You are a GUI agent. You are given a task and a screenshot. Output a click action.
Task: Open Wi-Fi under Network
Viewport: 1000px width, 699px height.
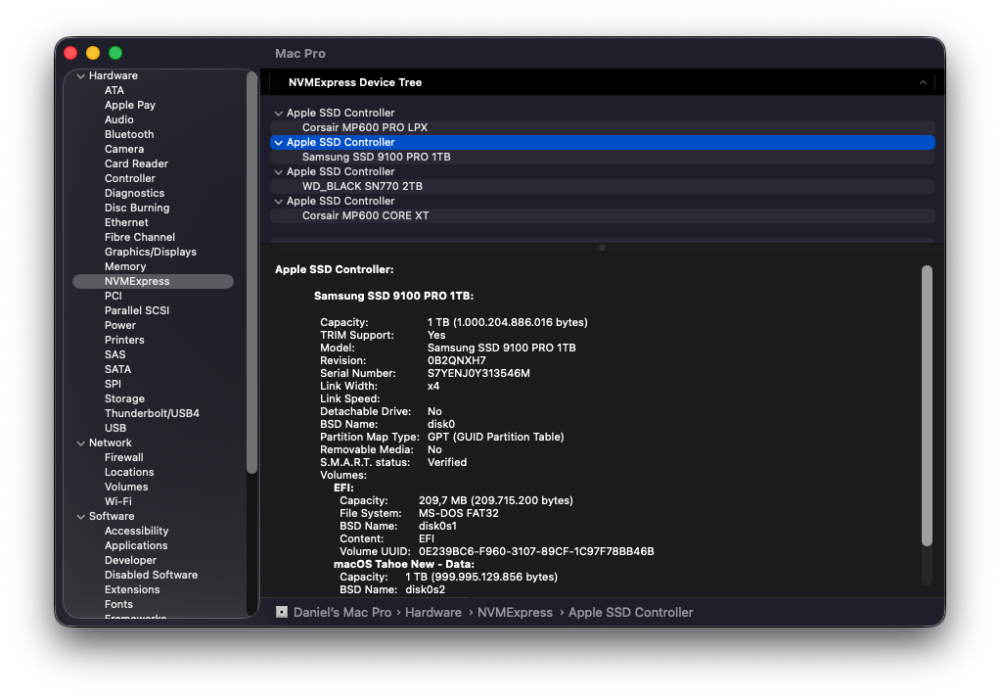pyautogui.click(x=118, y=501)
